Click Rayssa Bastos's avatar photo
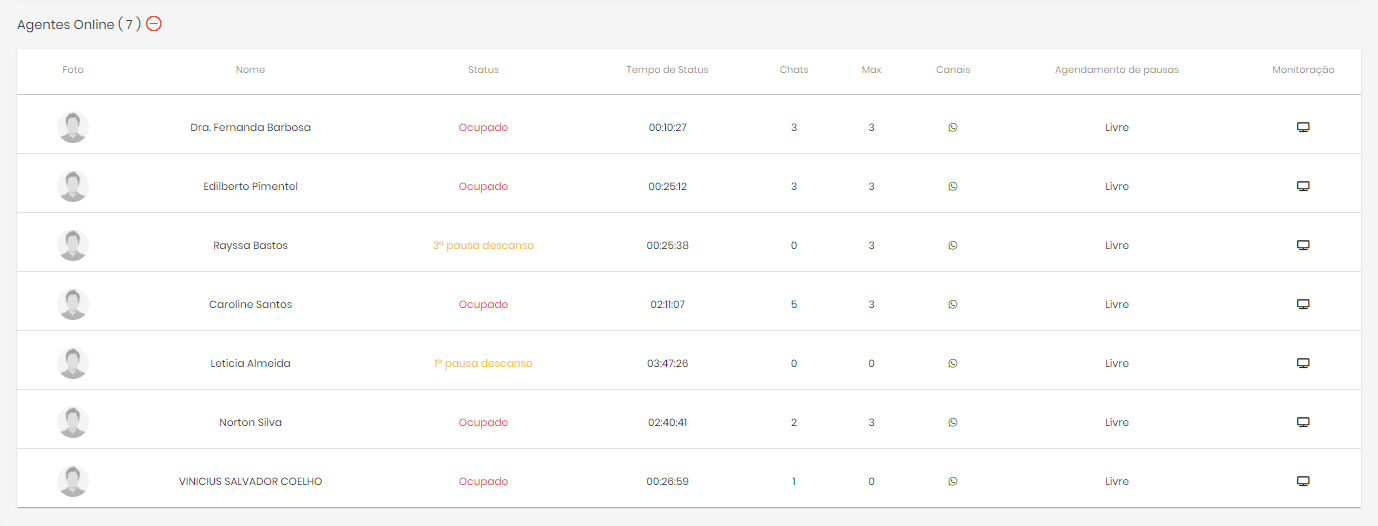 (x=73, y=245)
